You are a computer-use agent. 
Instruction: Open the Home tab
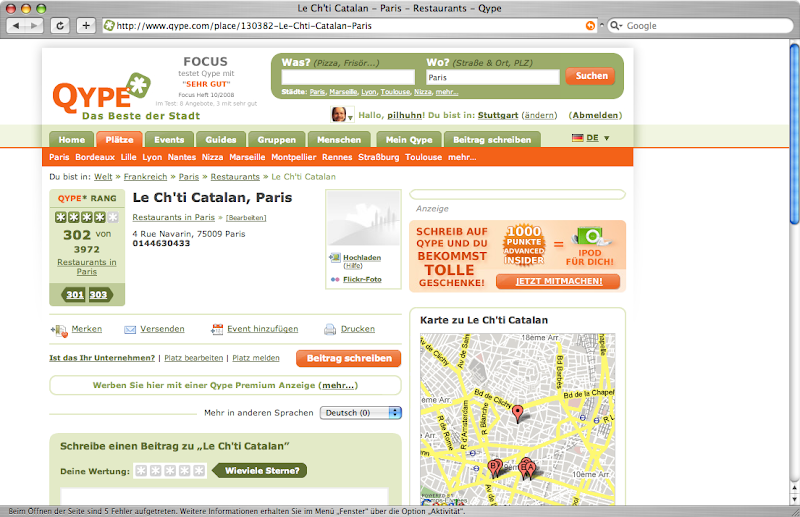[x=71, y=139]
